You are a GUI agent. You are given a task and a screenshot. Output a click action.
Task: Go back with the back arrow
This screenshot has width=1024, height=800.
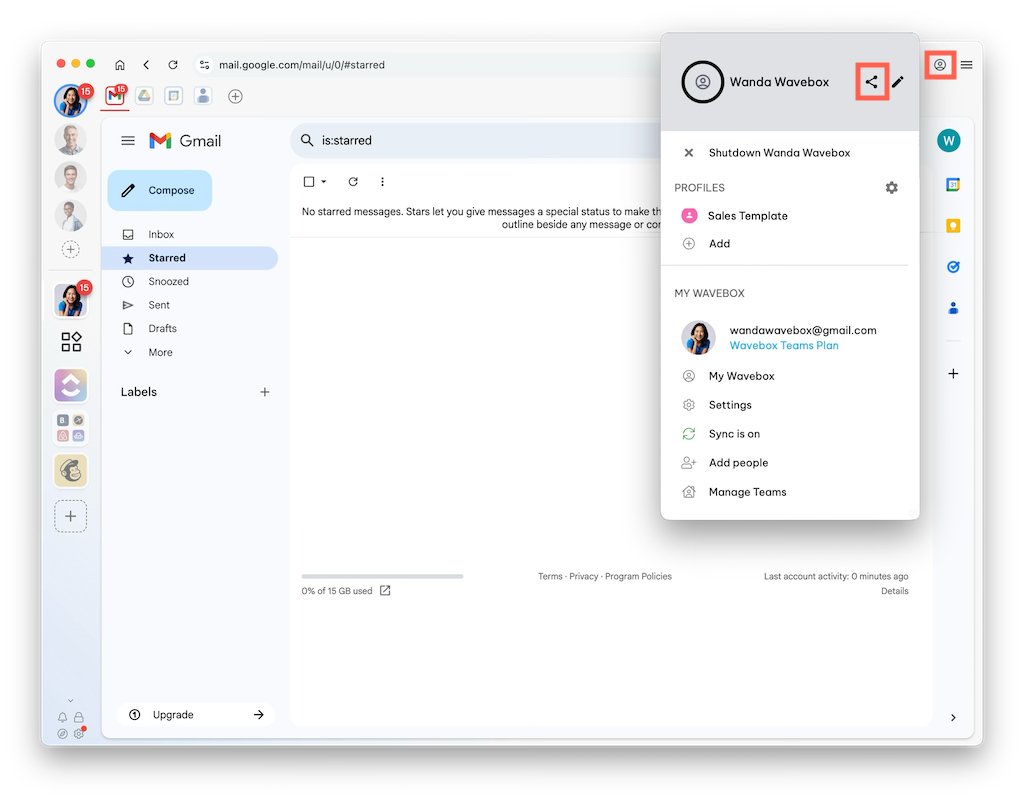146,65
